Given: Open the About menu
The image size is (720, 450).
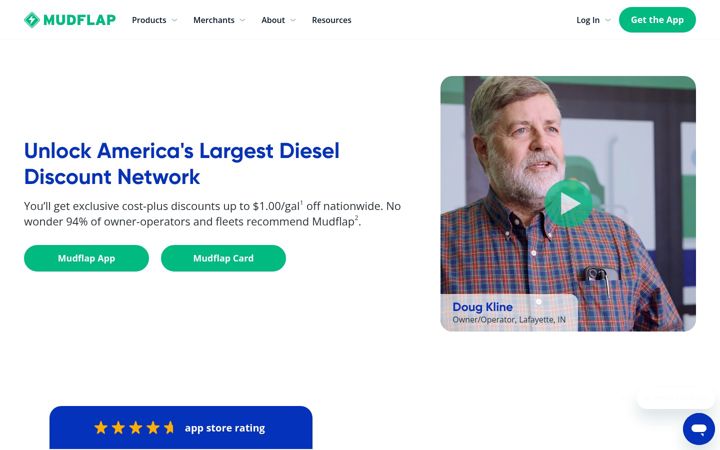Looking at the screenshot, I should pos(273,20).
